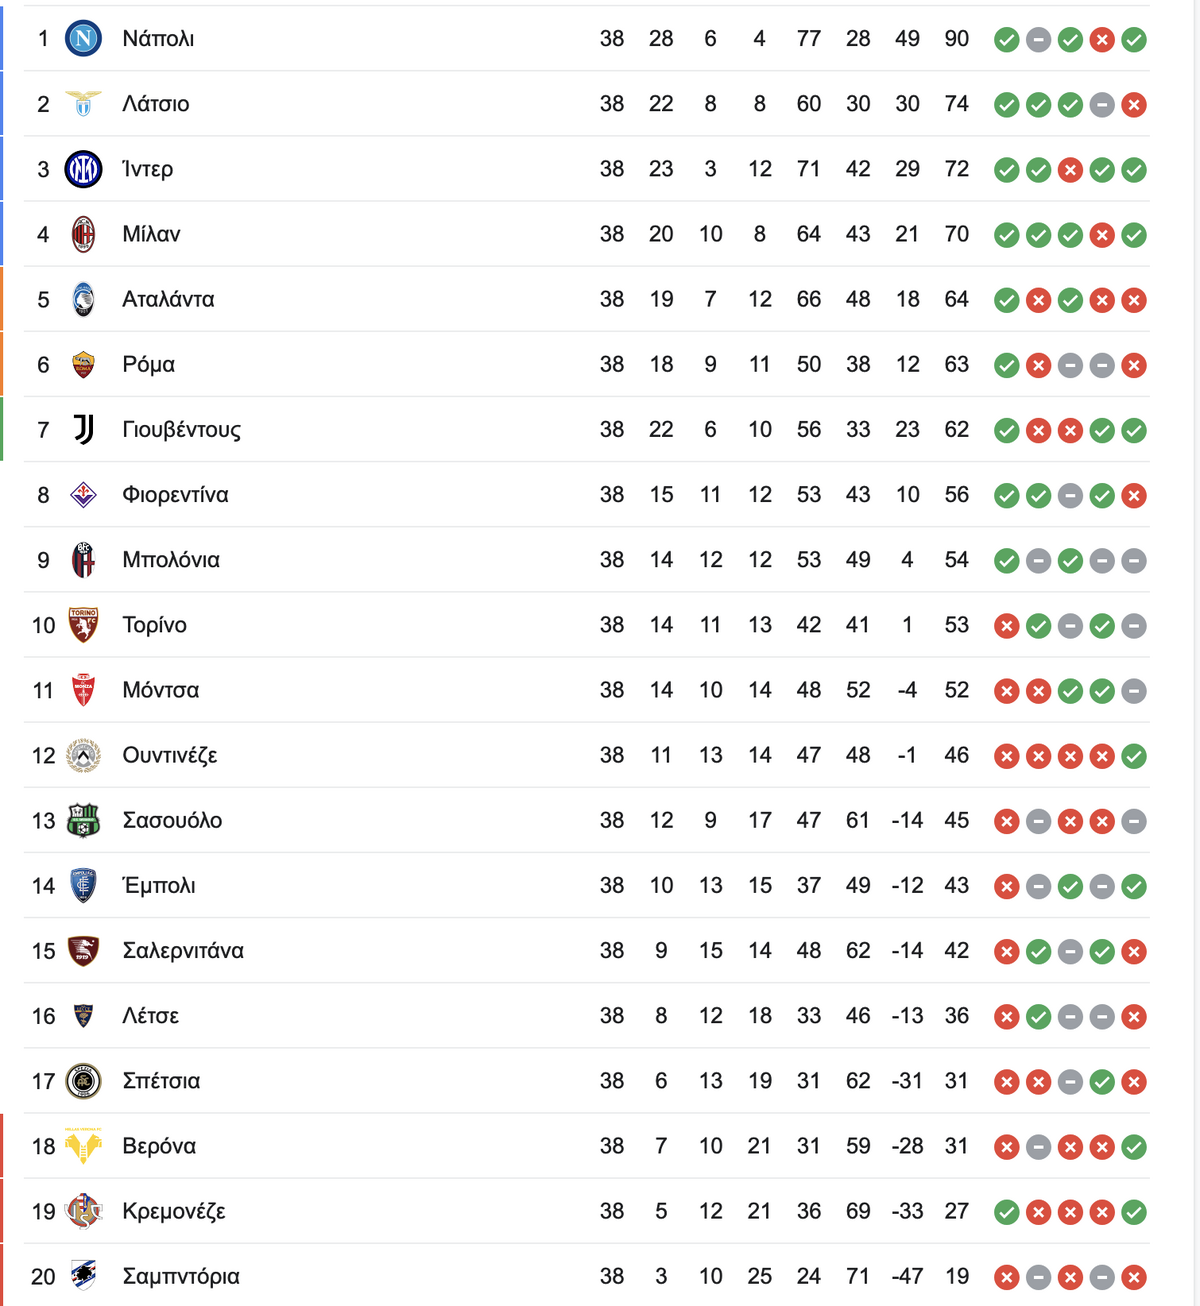Click the Torino bull crest icon

[x=83, y=625]
